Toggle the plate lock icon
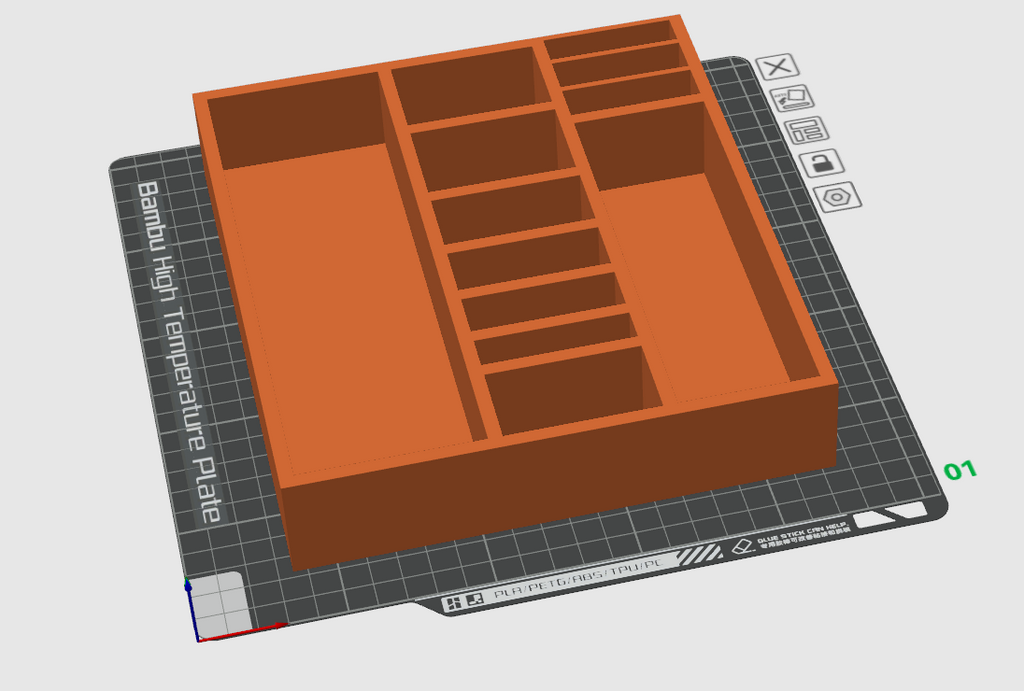This screenshot has width=1024, height=691. coord(822,163)
